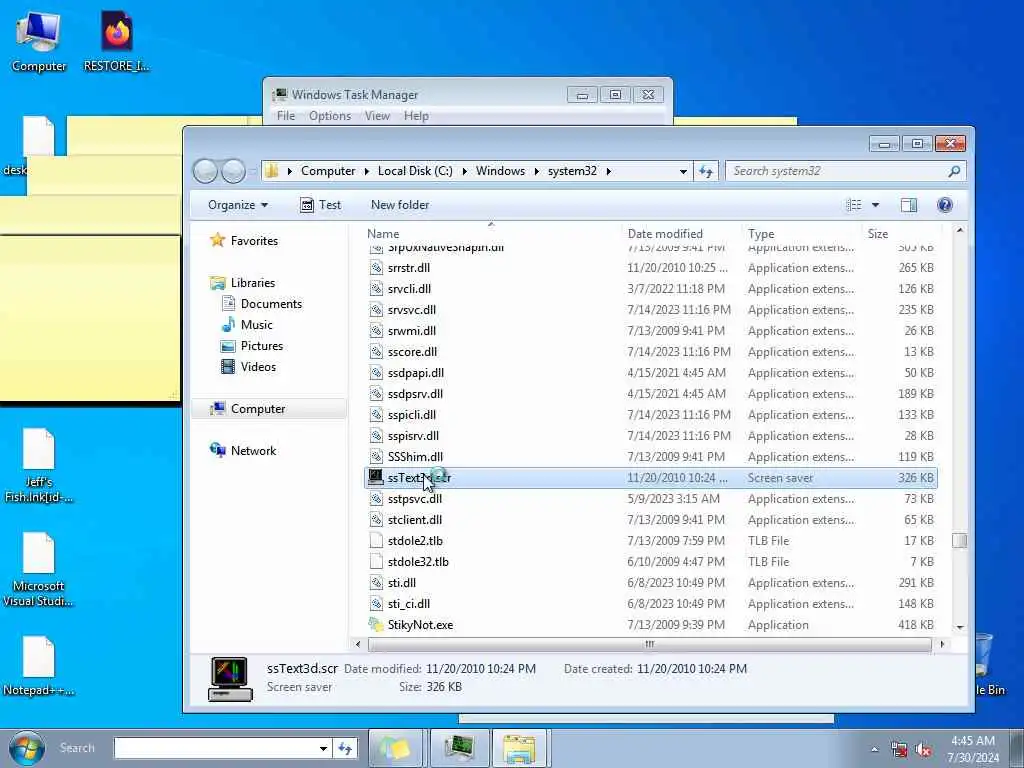Click Local Disk (C:) in breadcrumb
The image size is (1024, 768).
pyautogui.click(x=415, y=171)
